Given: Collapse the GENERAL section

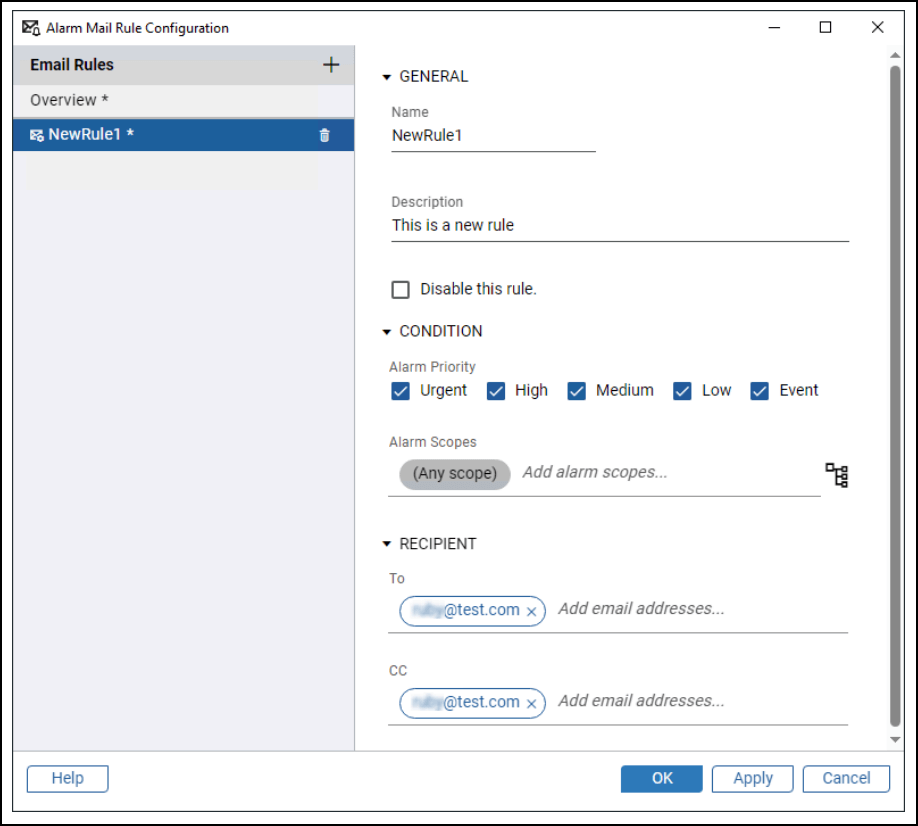Looking at the screenshot, I should pyautogui.click(x=387, y=77).
